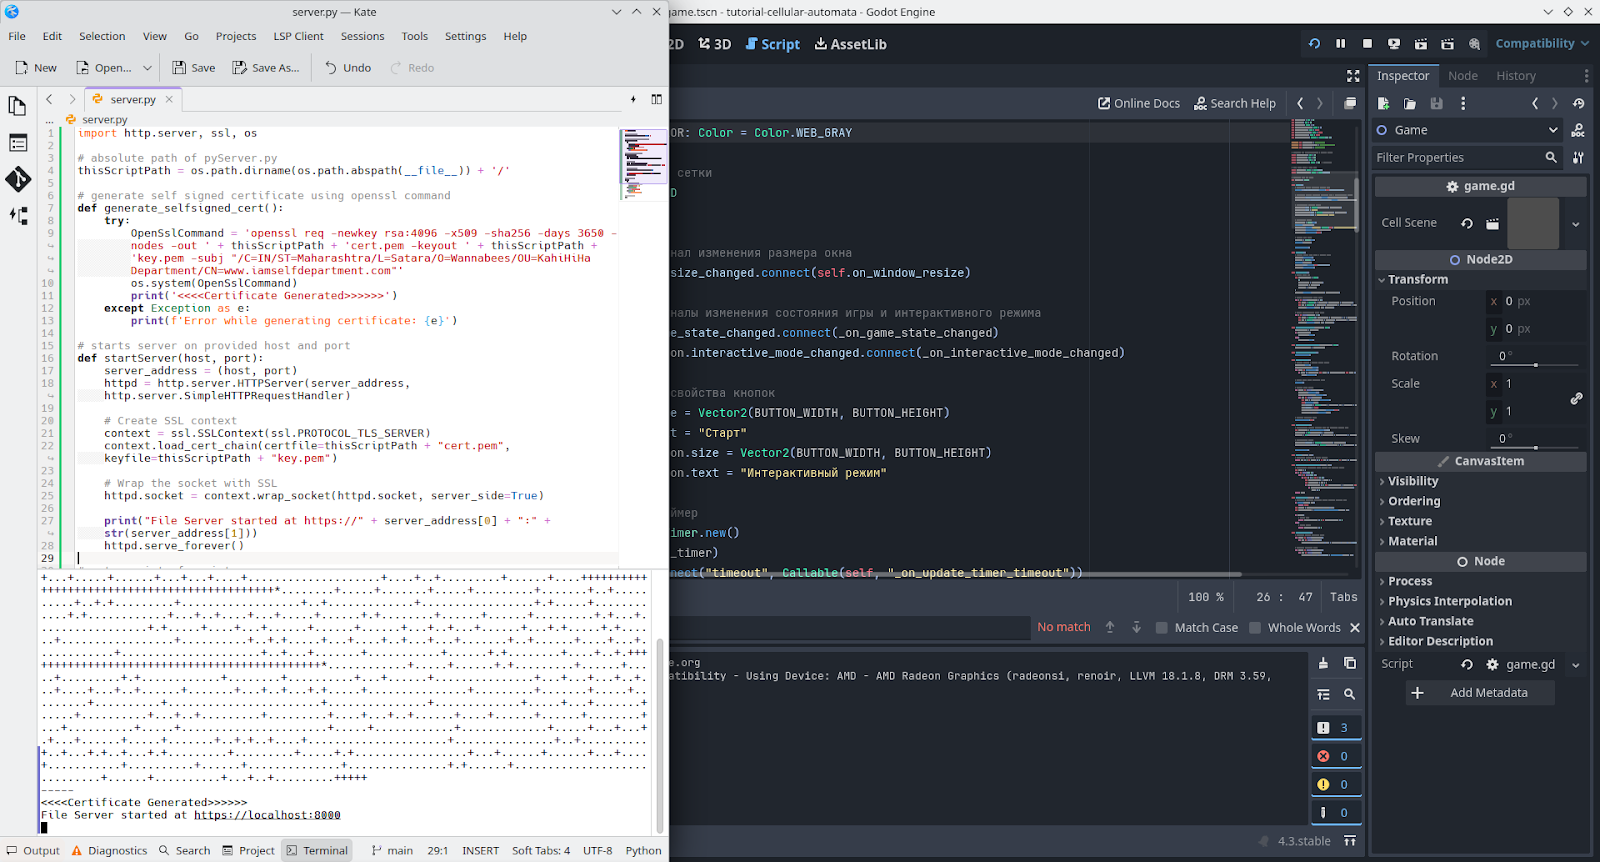Toggle the Godot output search icon

pos(1349,694)
